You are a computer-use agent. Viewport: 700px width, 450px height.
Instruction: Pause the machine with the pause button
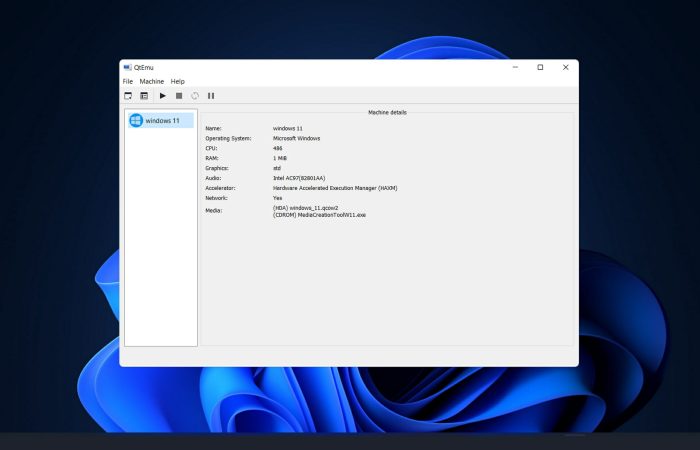[x=211, y=96]
